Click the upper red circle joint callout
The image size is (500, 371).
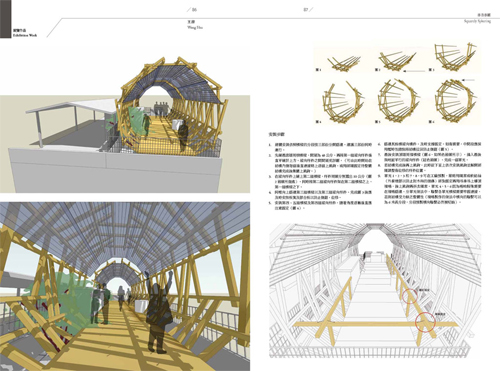coord(410,296)
